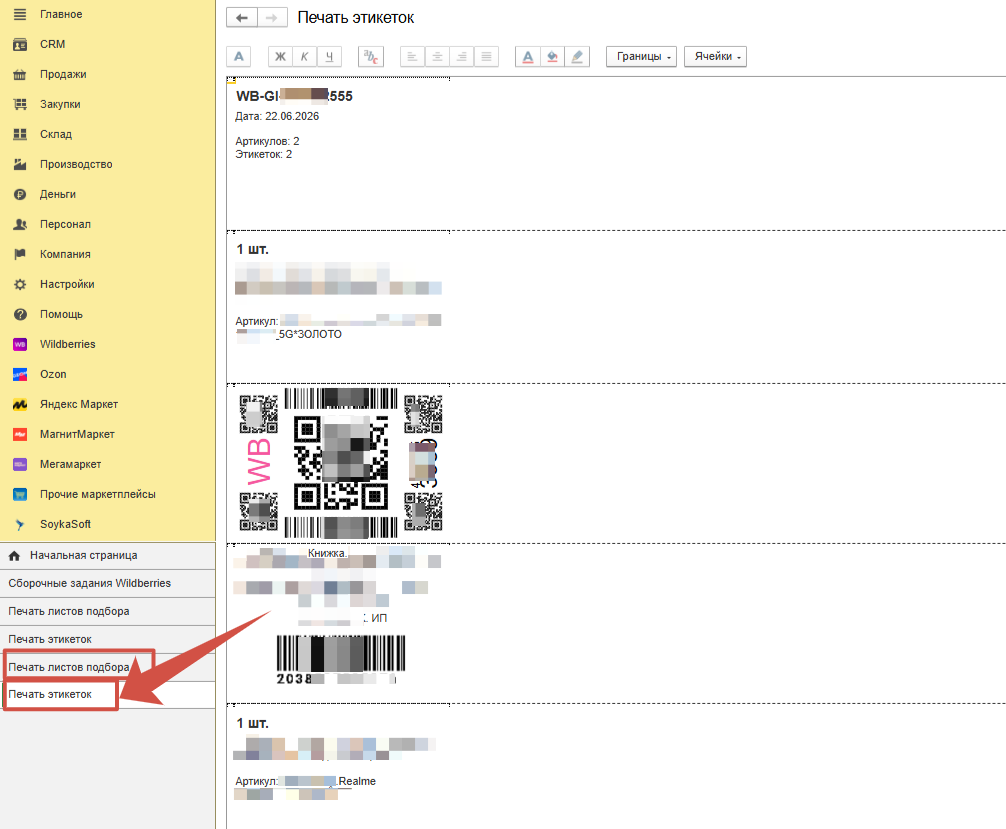Open the font settings A button
This screenshot has width=1006, height=829.
coord(239,56)
